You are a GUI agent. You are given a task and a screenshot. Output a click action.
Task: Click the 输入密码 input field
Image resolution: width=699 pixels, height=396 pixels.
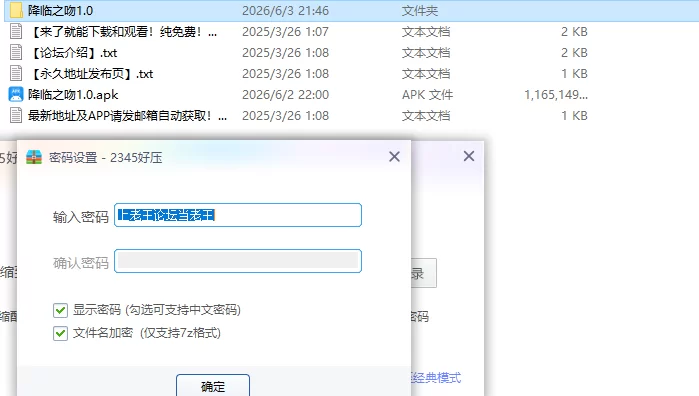238,215
